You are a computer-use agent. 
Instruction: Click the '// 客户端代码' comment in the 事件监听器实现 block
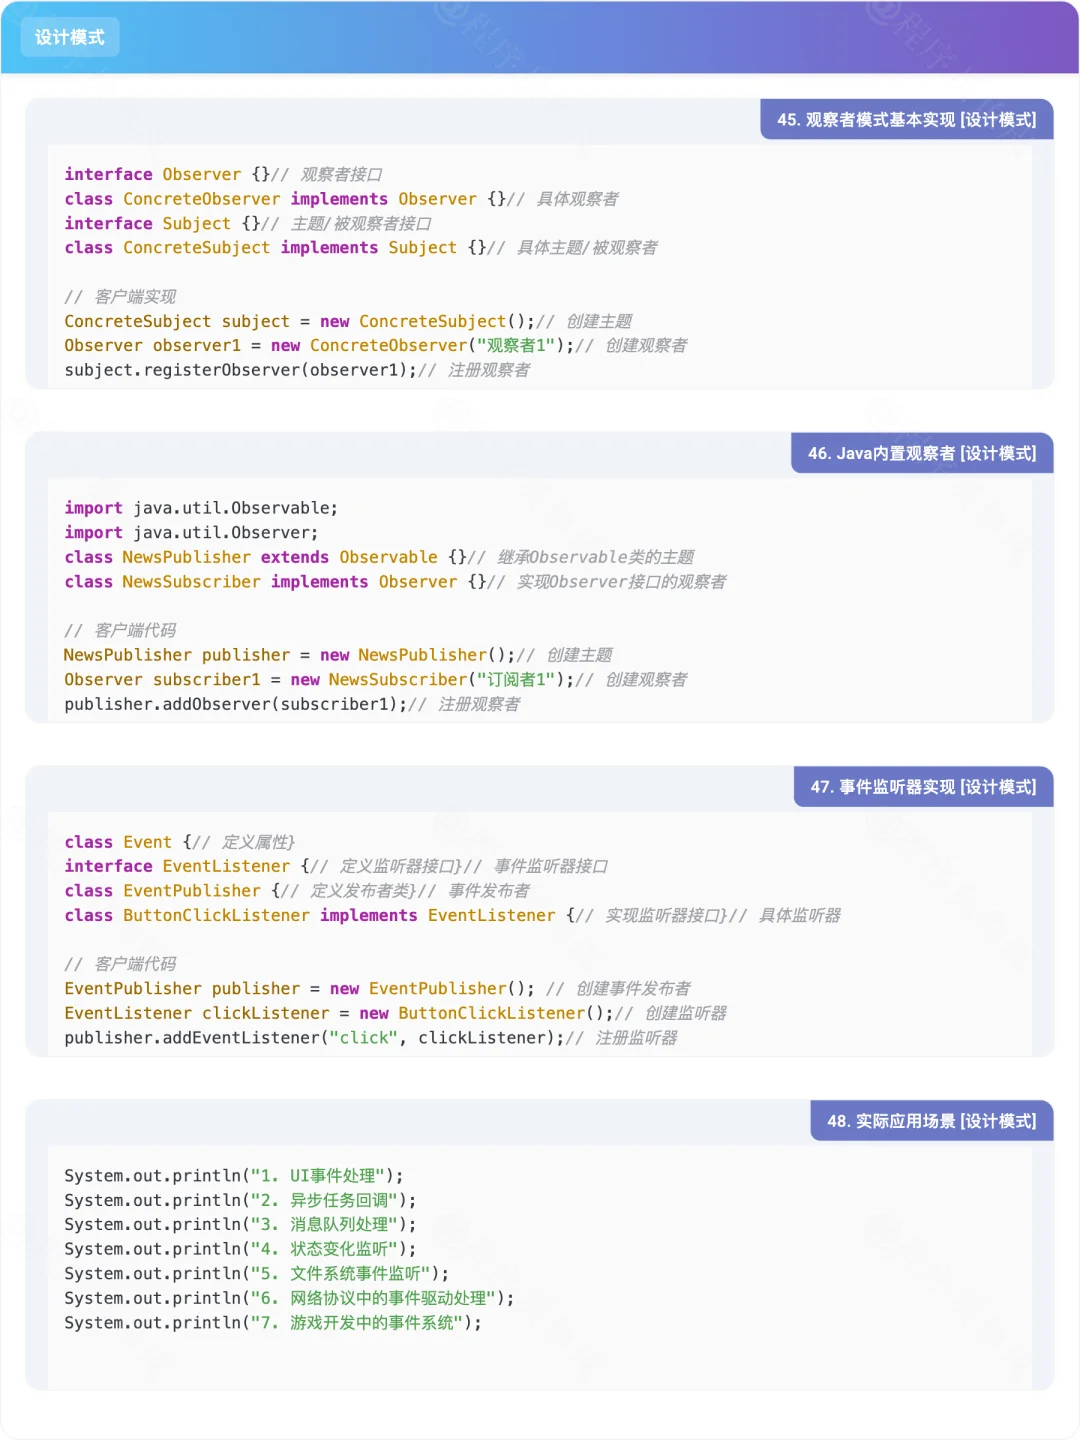point(120,964)
